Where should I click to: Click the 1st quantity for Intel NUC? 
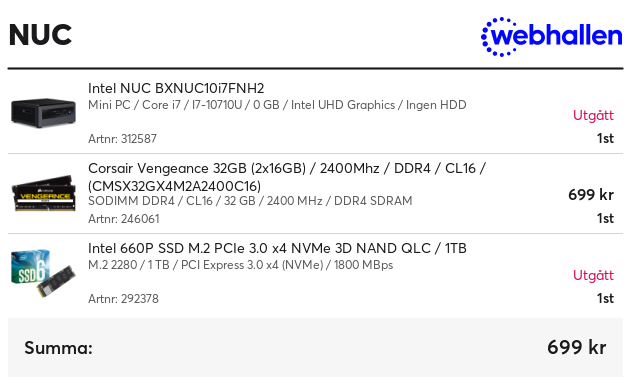(x=605, y=138)
